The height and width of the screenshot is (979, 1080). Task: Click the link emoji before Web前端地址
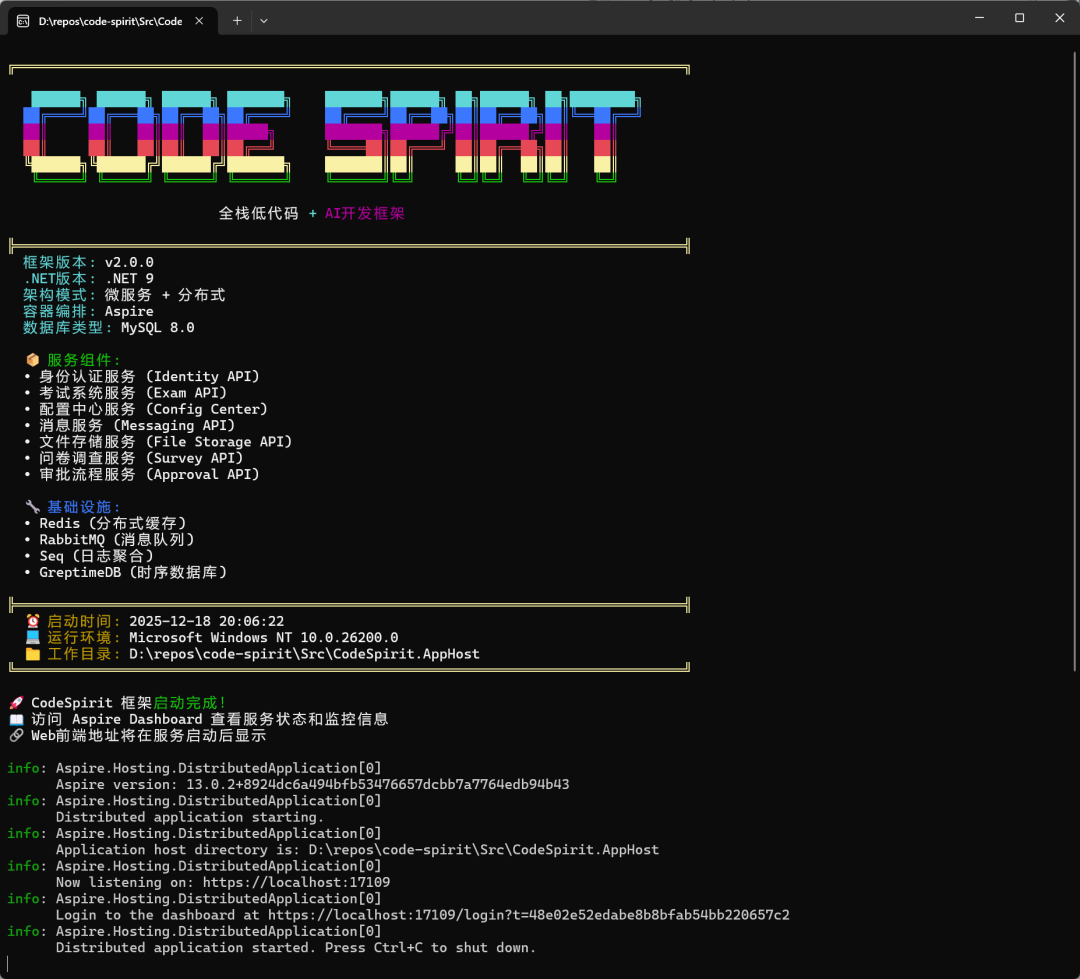pos(16,736)
